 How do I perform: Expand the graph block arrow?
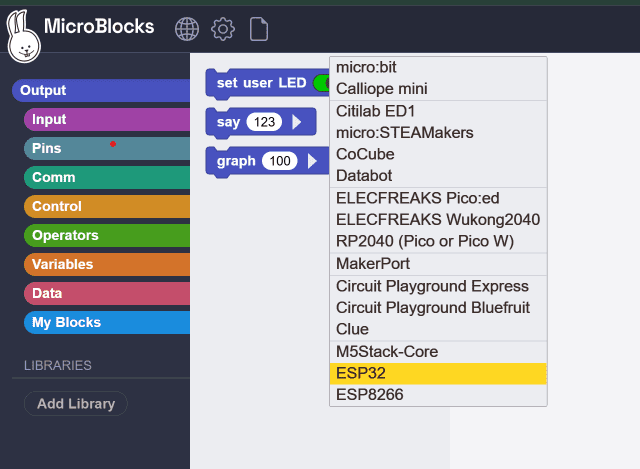pyautogui.click(x=312, y=161)
